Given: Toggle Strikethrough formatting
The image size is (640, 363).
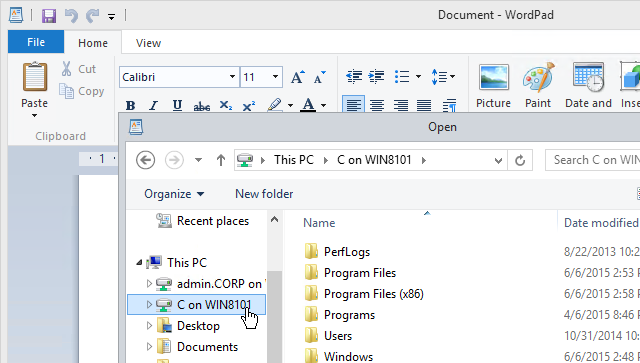Looking at the screenshot, I should (x=202, y=106).
